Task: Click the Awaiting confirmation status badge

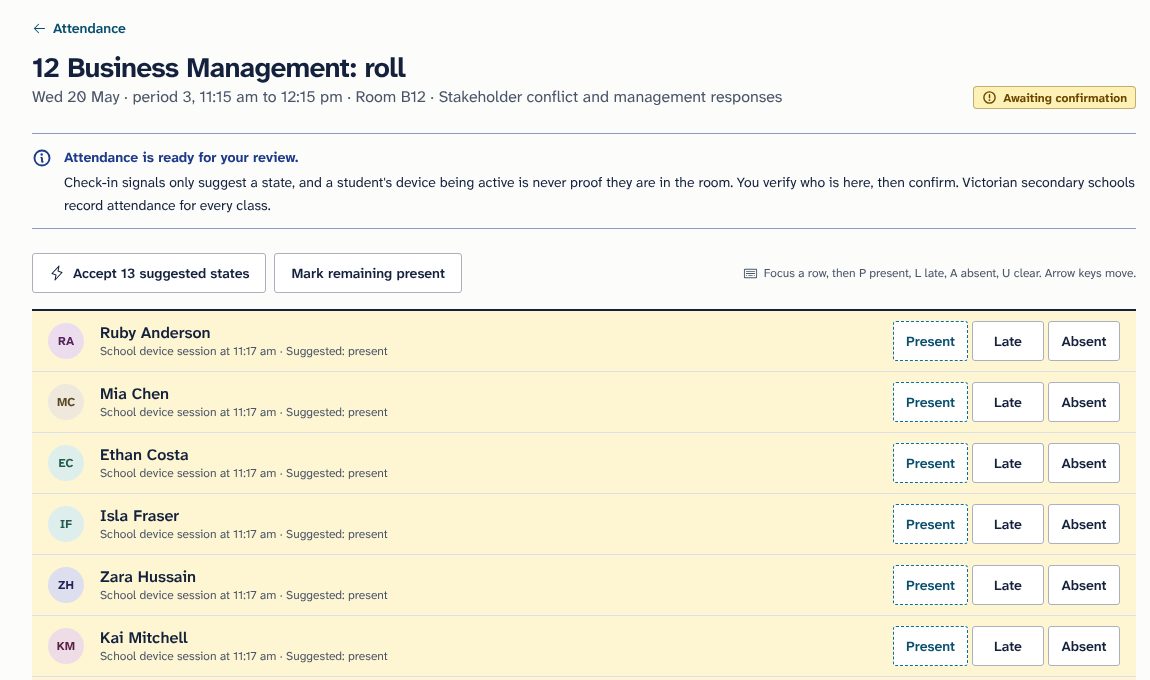Action: pyautogui.click(x=1054, y=98)
